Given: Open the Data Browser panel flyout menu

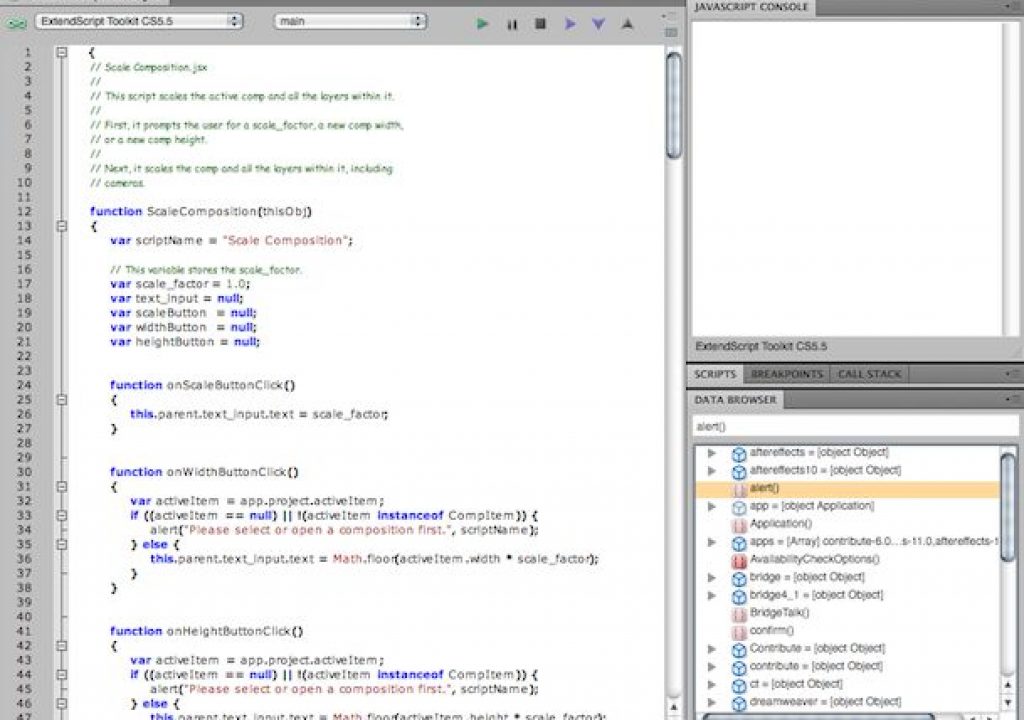Looking at the screenshot, I should pyautogui.click(x=1012, y=399).
